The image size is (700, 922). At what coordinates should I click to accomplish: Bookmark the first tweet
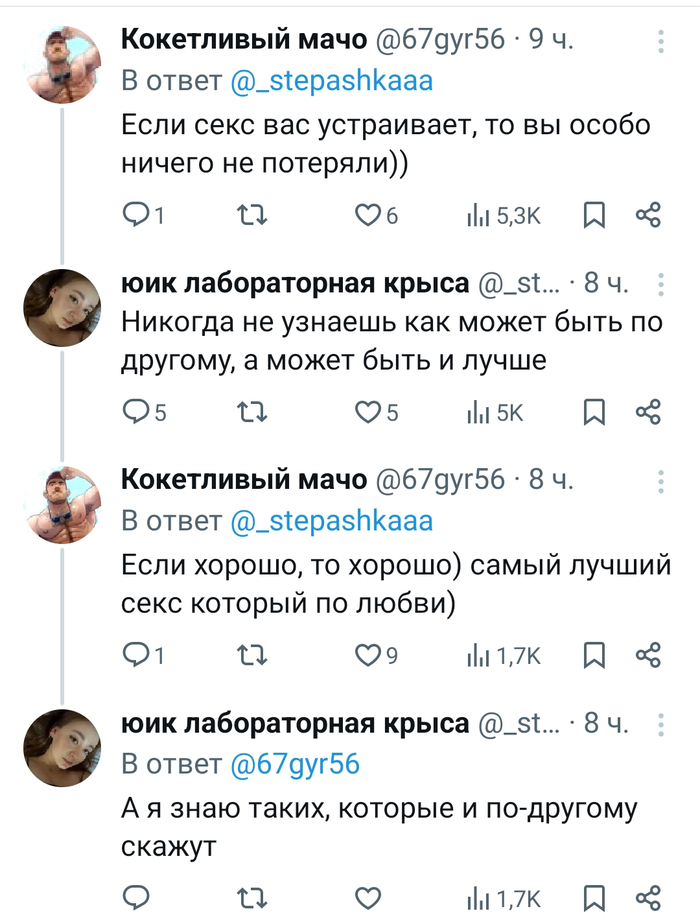pos(593,215)
